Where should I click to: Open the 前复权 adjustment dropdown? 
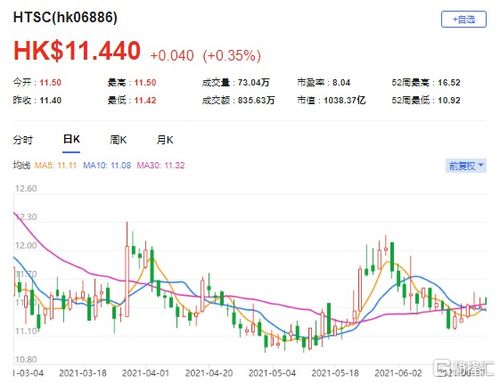pos(466,166)
